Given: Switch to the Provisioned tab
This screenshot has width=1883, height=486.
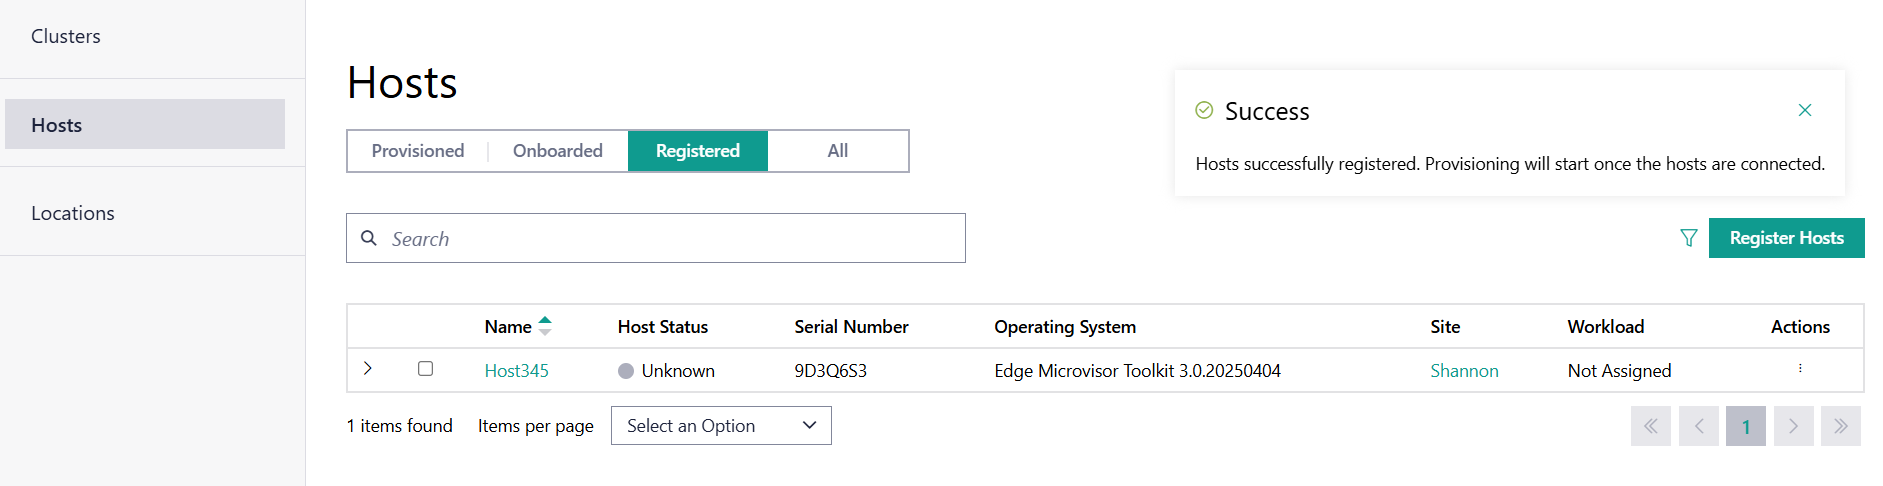Looking at the screenshot, I should click(418, 151).
